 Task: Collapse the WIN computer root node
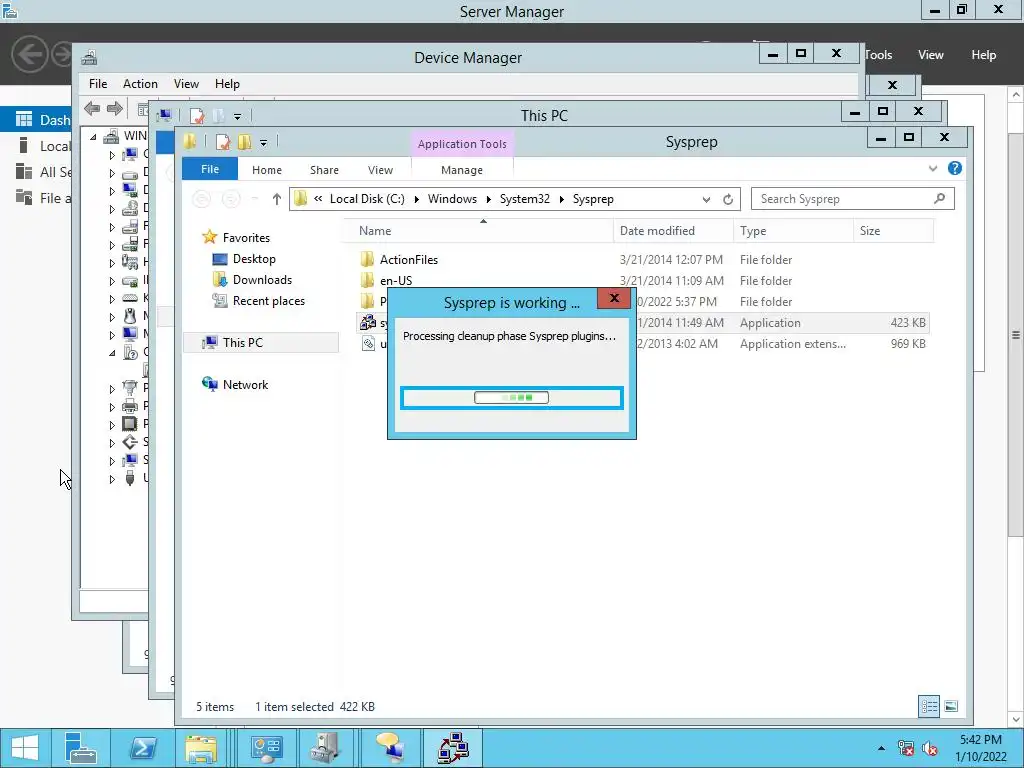(x=93, y=136)
